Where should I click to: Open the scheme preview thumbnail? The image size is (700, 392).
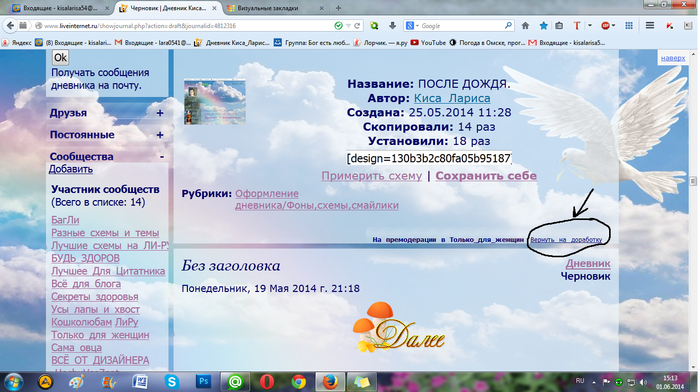pos(215,102)
